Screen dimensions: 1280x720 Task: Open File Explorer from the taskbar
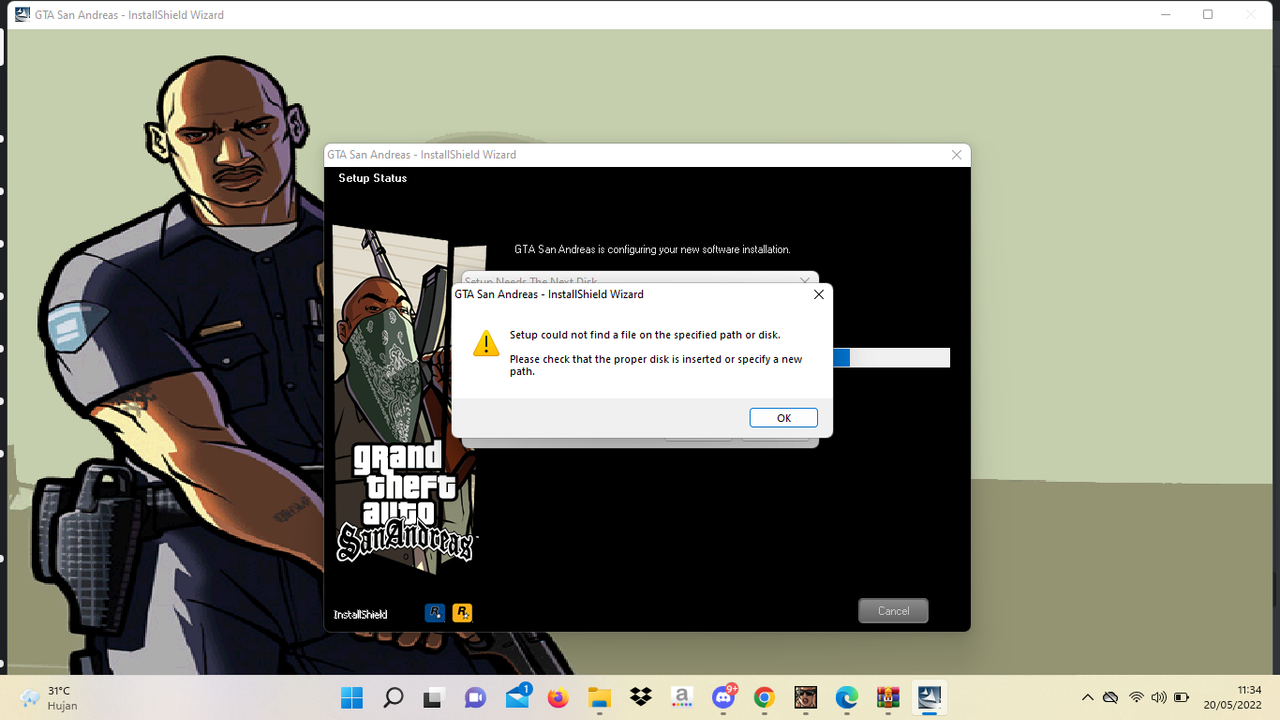click(x=599, y=697)
